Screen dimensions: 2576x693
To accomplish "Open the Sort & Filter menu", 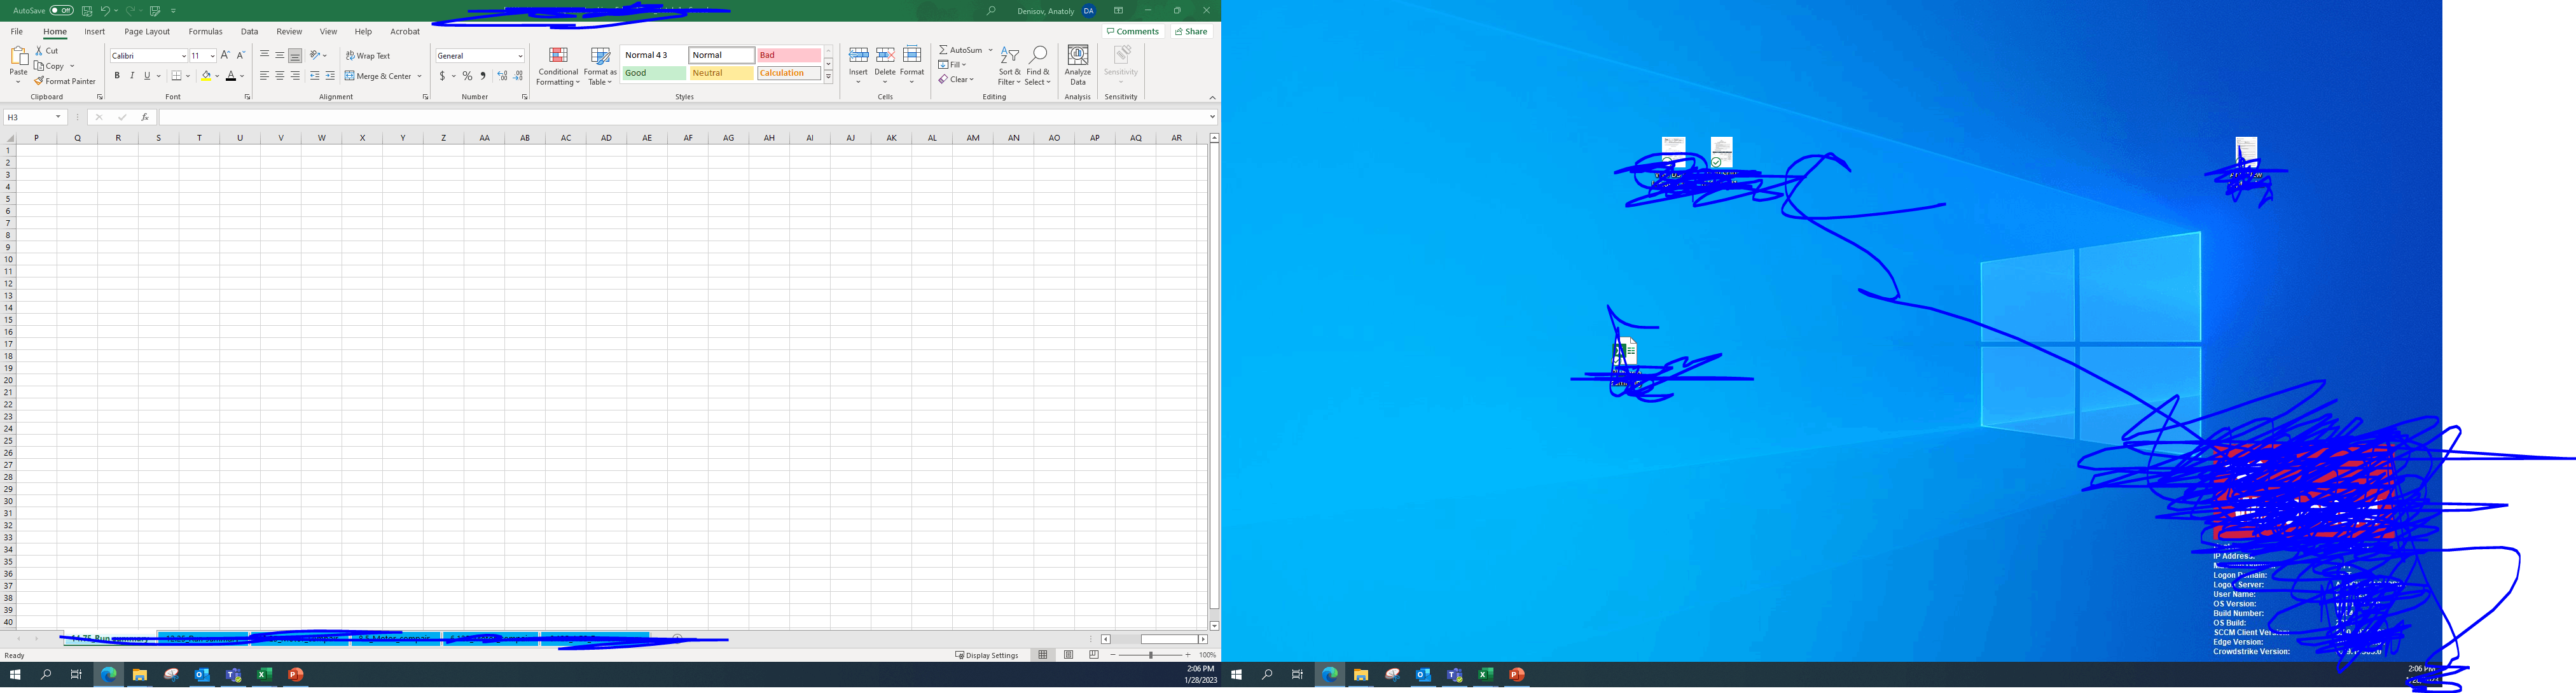I will pos(1009,66).
